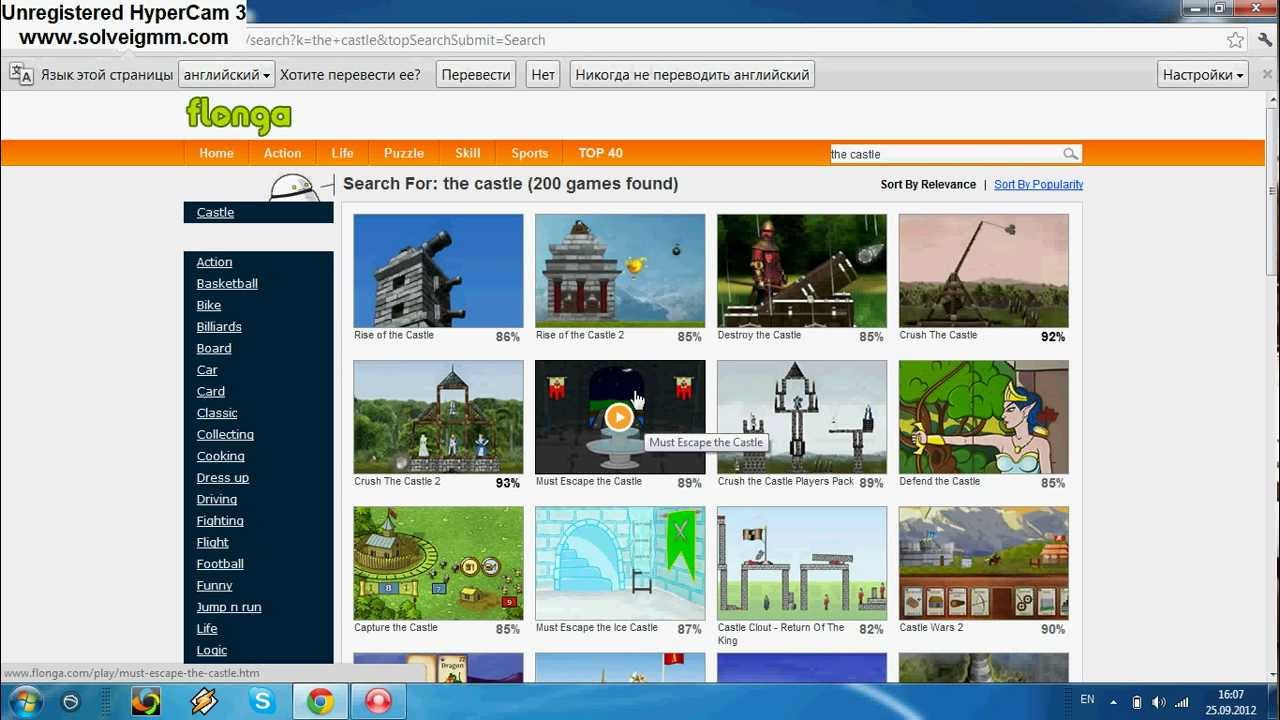The image size is (1280, 720).
Task: Open the Billiards category link
Action: coord(219,327)
